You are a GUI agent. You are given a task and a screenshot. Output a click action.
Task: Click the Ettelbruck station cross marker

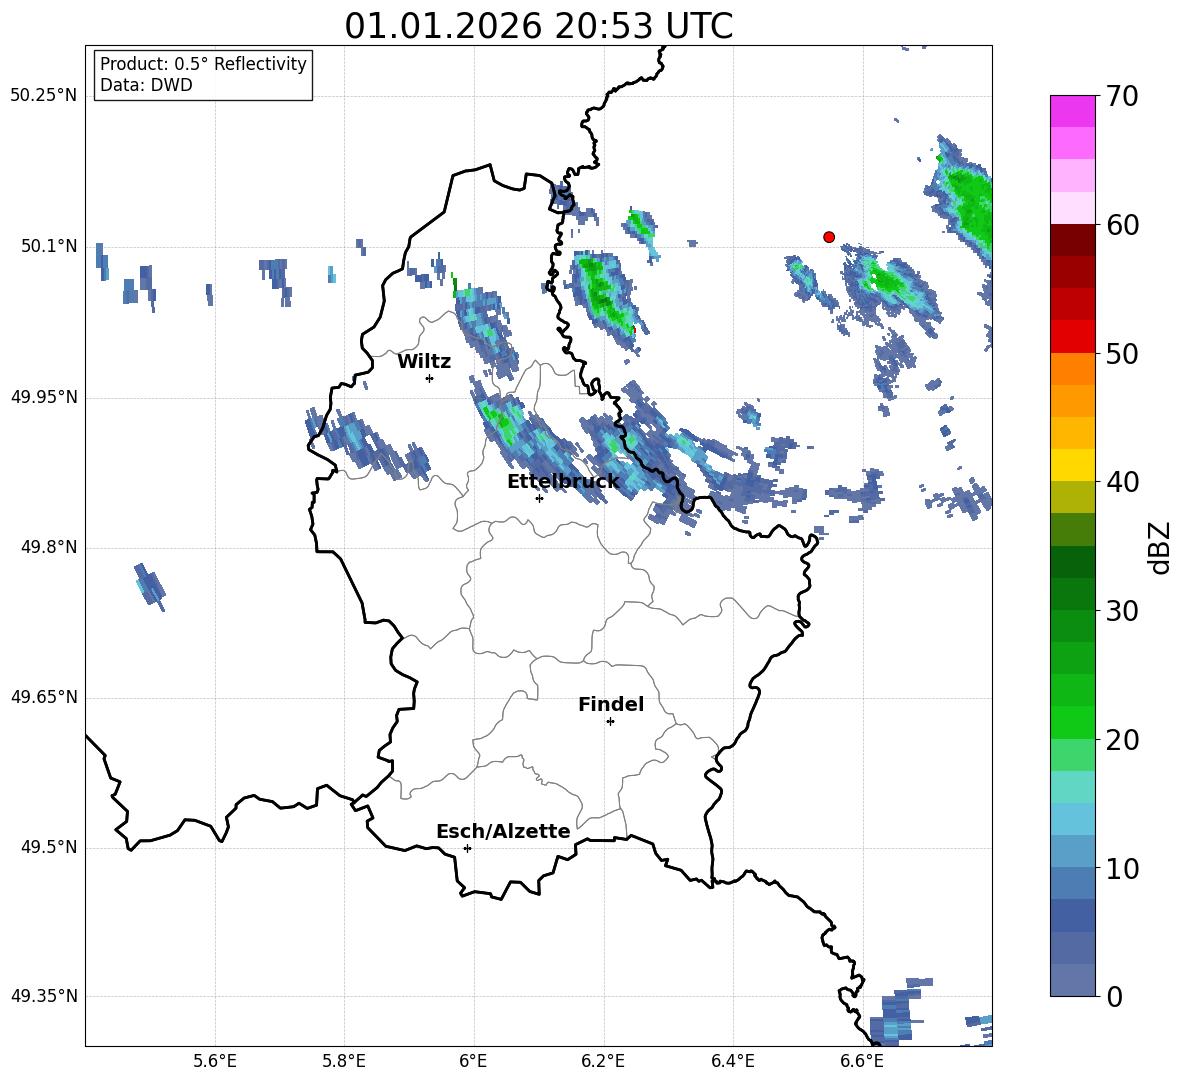[539, 498]
